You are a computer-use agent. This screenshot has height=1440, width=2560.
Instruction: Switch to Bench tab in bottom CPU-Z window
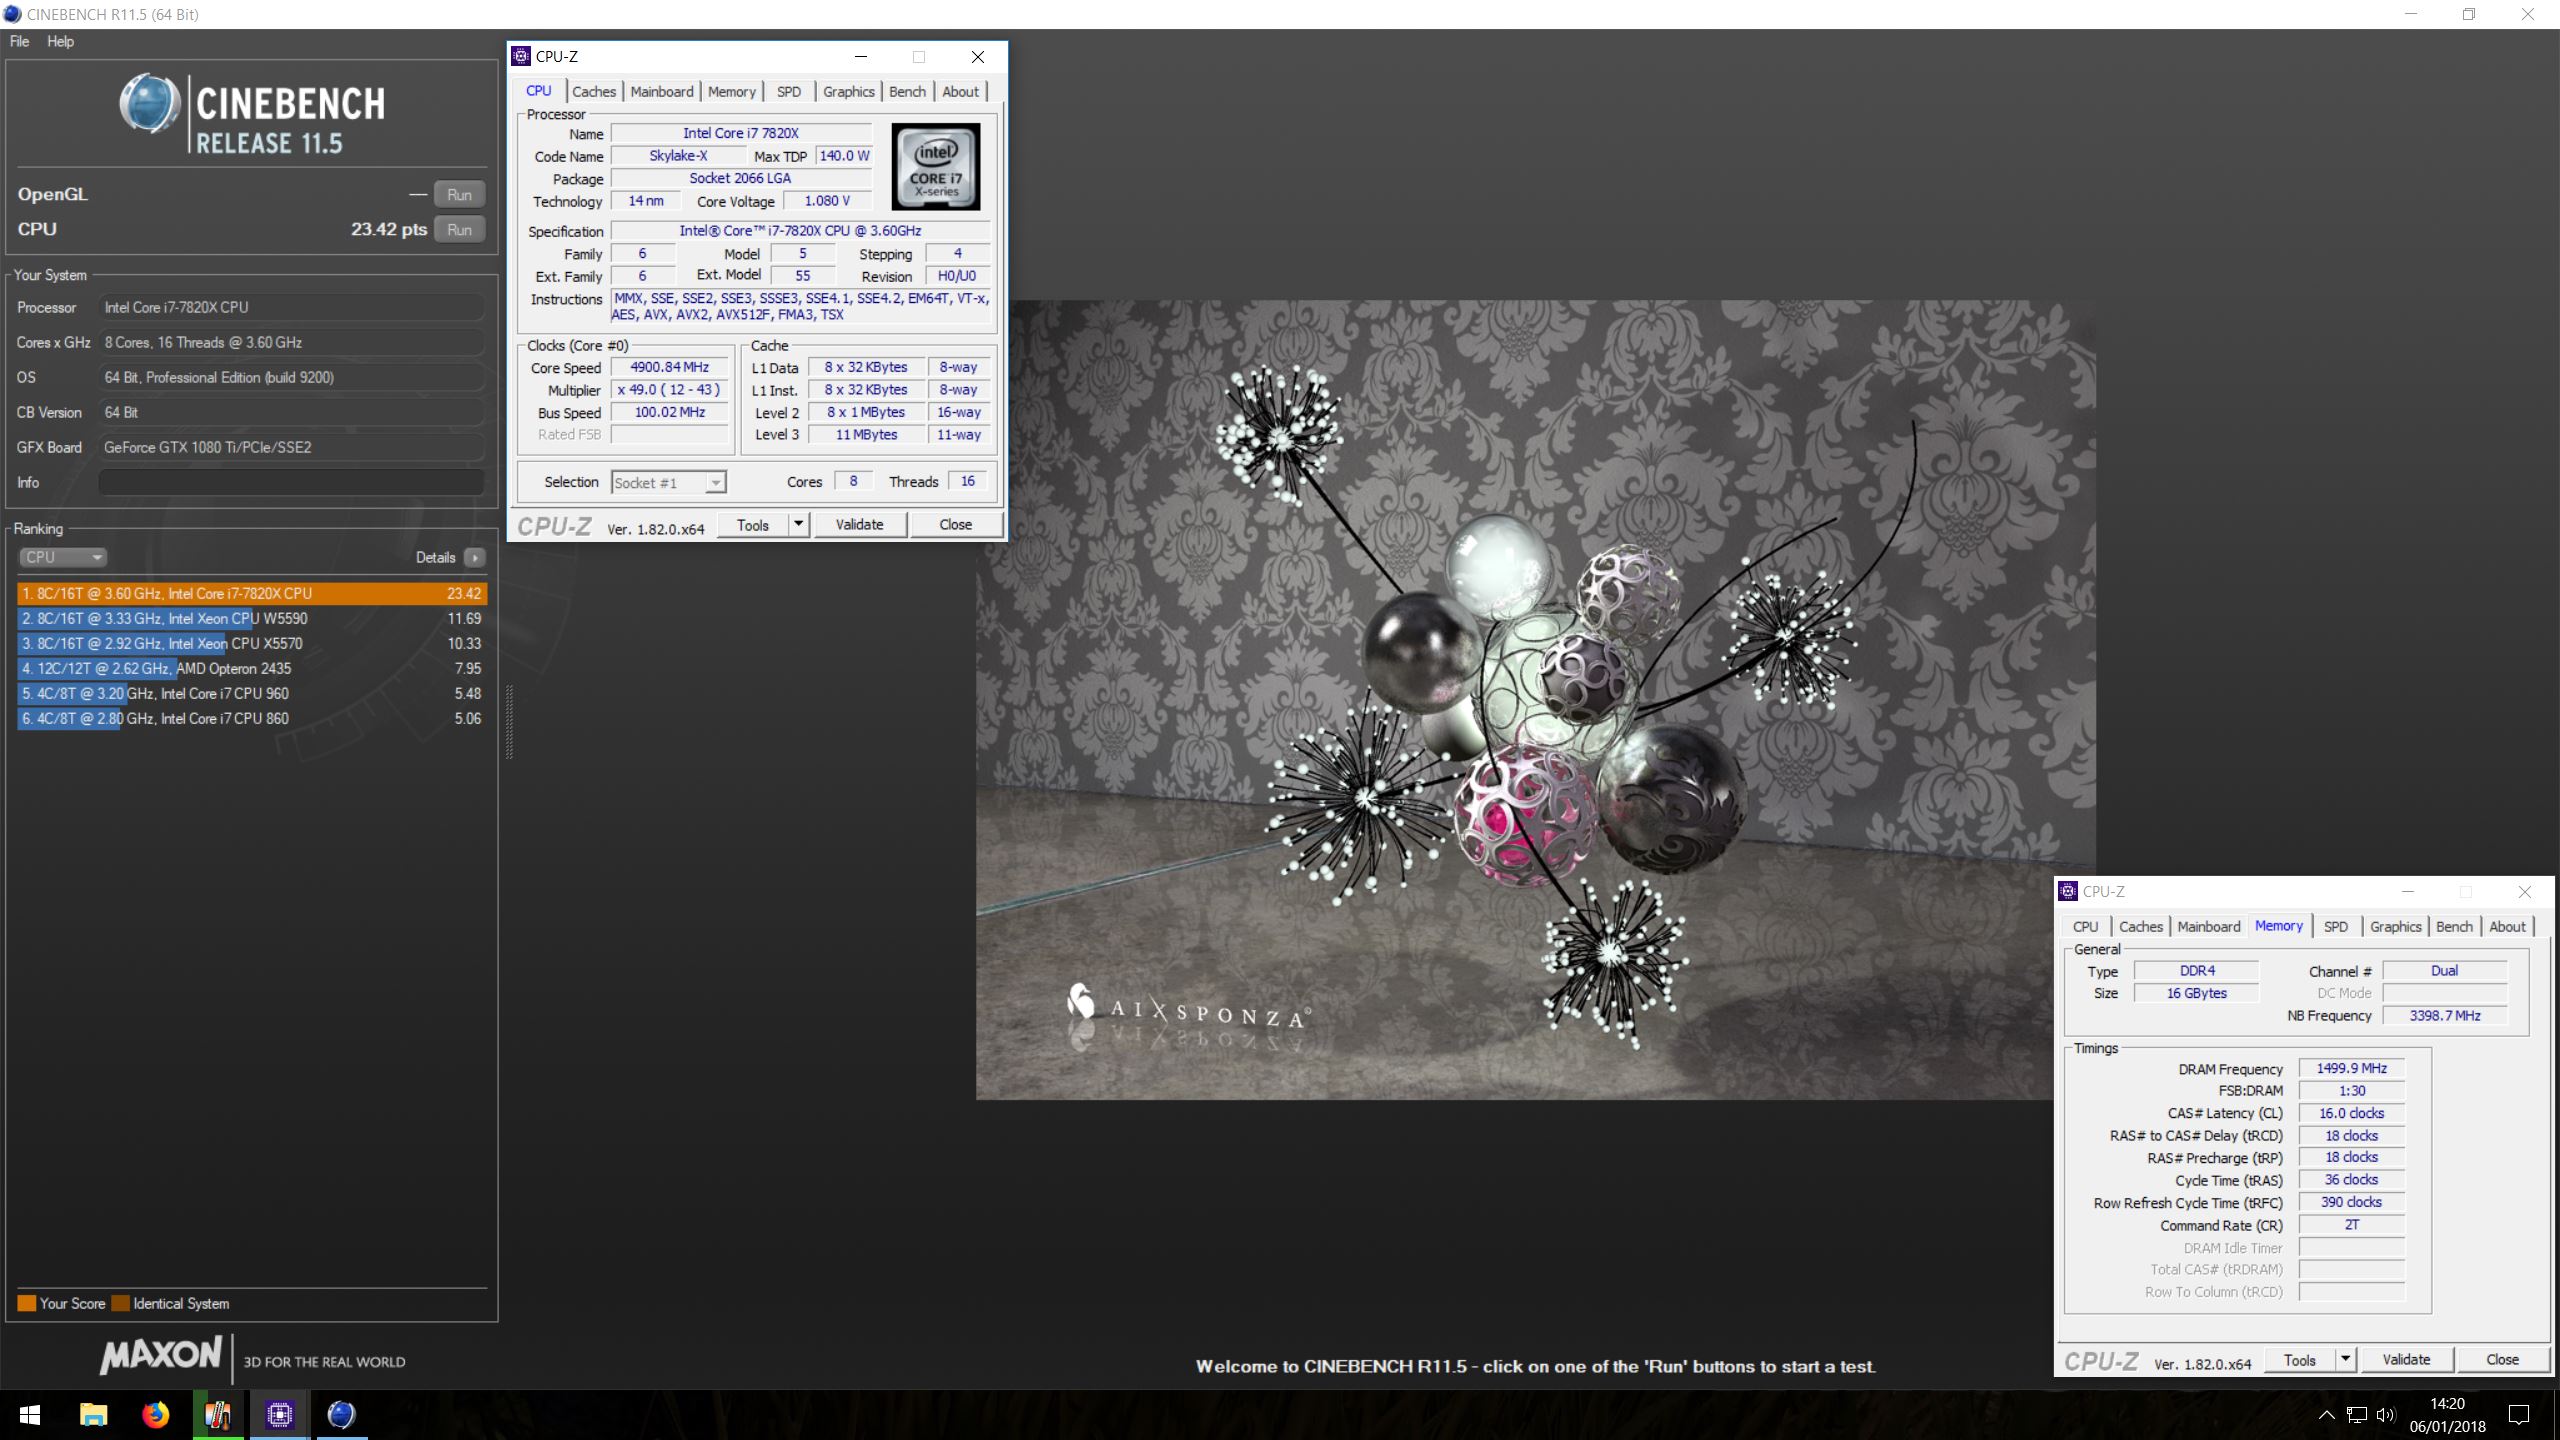pos(2454,926)
